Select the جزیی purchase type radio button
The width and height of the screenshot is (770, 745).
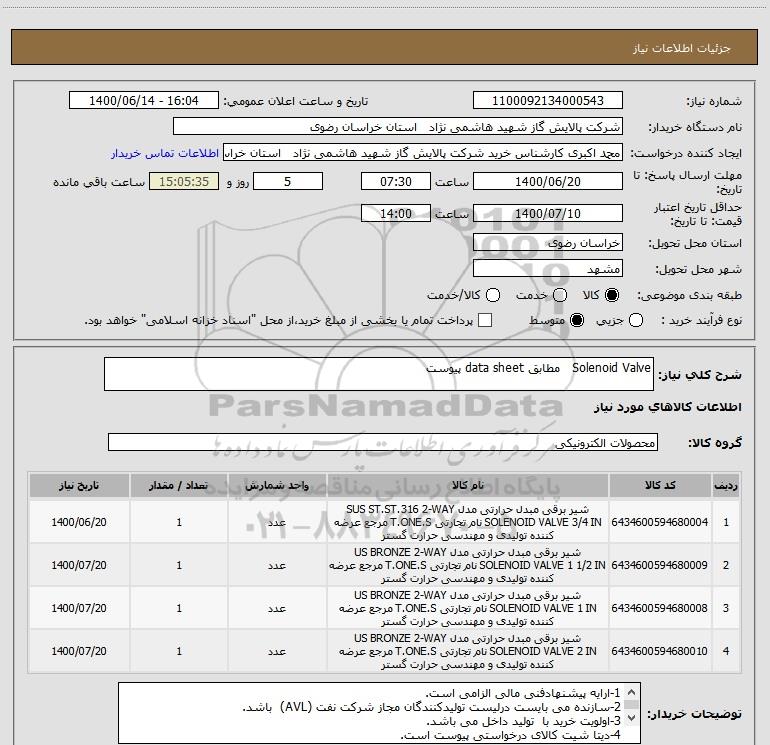[x=636, y=320]
